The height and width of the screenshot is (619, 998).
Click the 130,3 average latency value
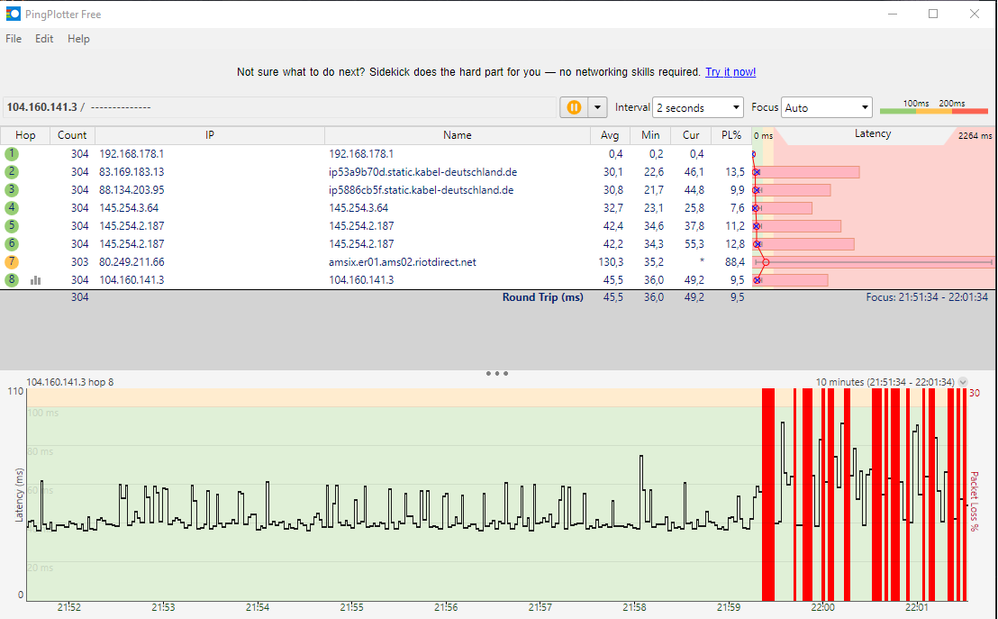point(611,262)
